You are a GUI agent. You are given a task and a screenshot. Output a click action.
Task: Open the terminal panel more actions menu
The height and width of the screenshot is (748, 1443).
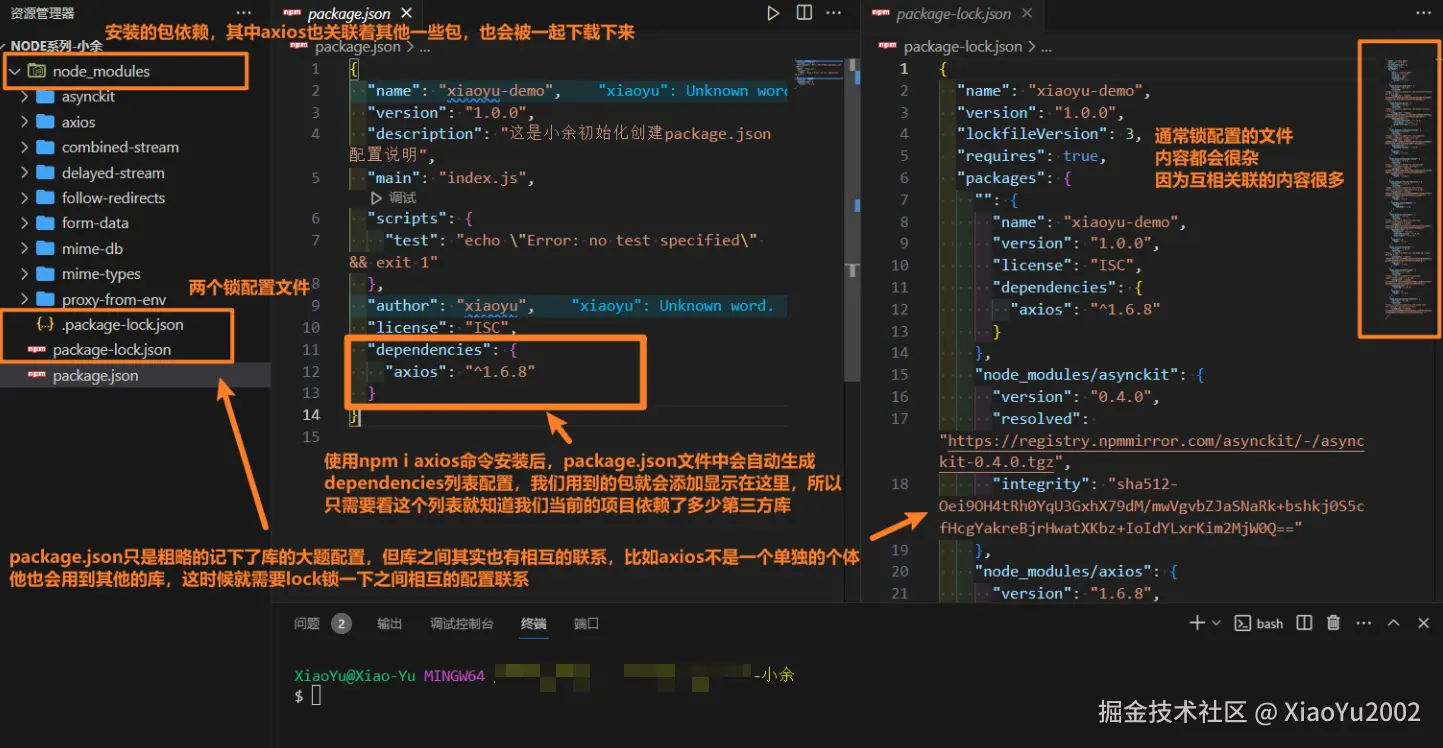click(x=1363, y=623)
